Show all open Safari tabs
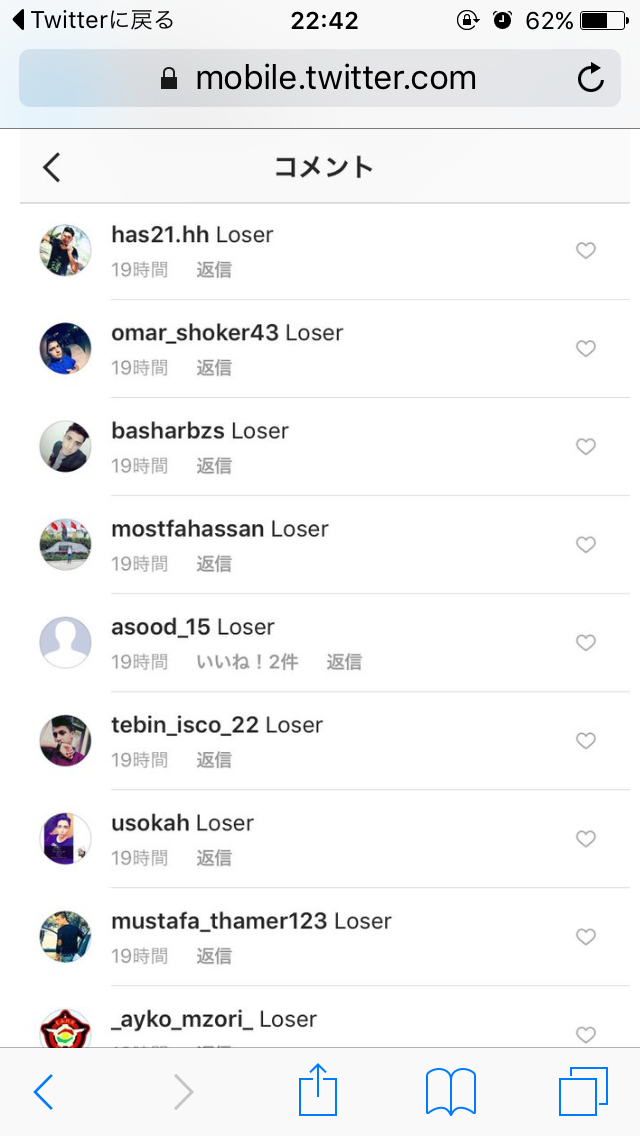Image resolution: width=640 pixels, height=1136 pixels. (x=583, y=1091)
